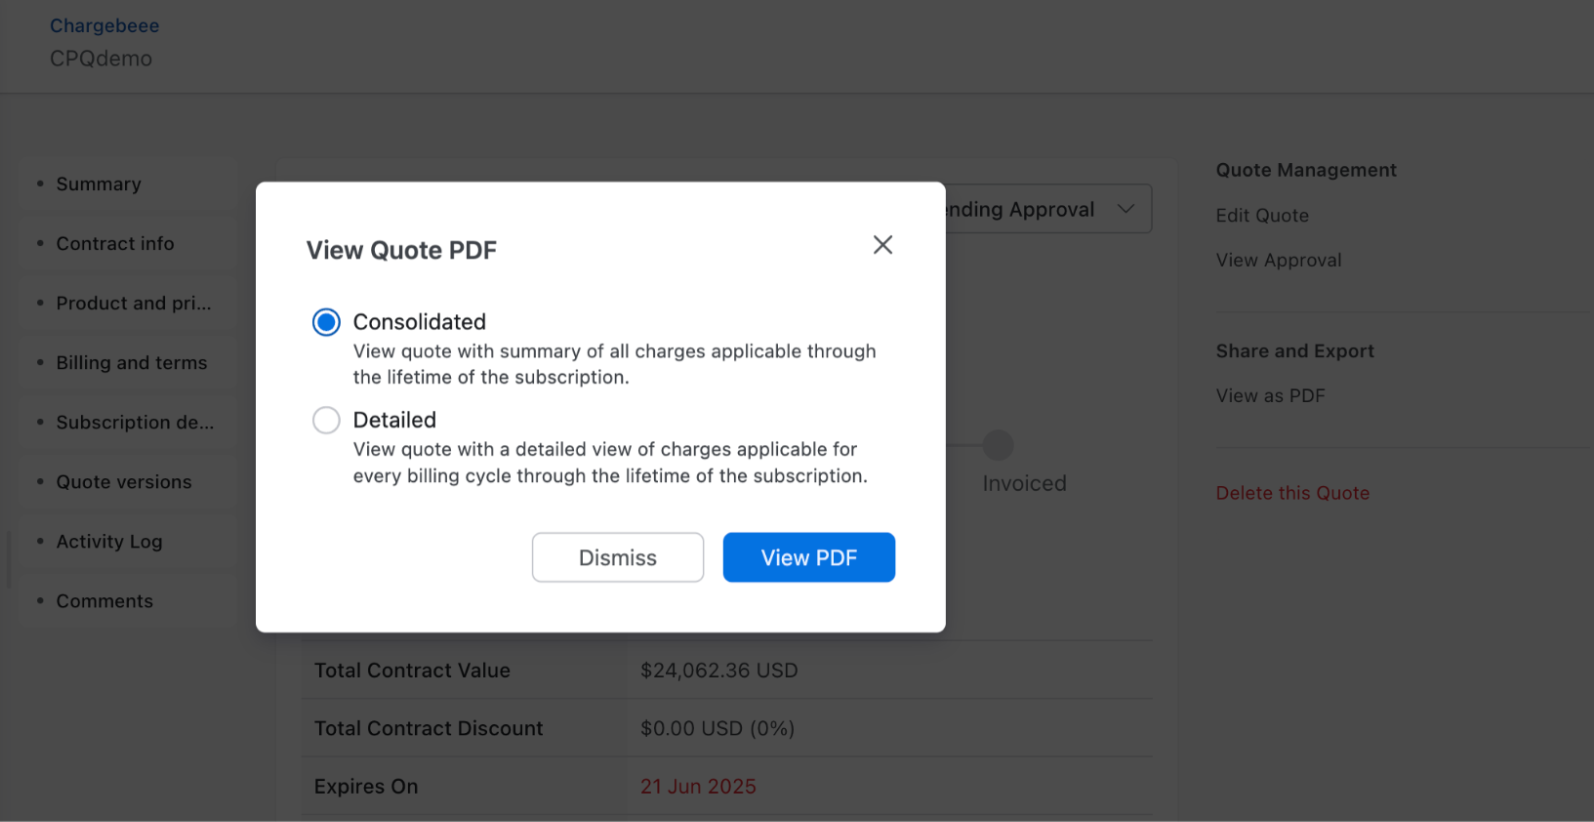The height and width of the screenshot is (822, 1594).
Task: Go to Contract info section
Action: click(114, 243)
